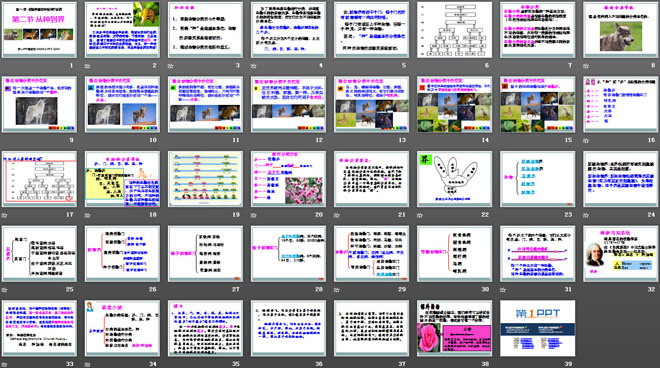Select slide 28 thumbnail

tap(289, 253)
